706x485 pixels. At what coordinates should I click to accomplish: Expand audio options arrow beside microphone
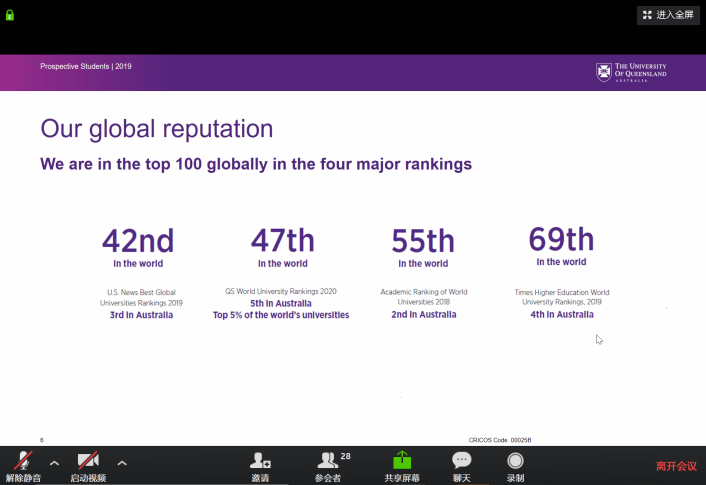(54, 463)
